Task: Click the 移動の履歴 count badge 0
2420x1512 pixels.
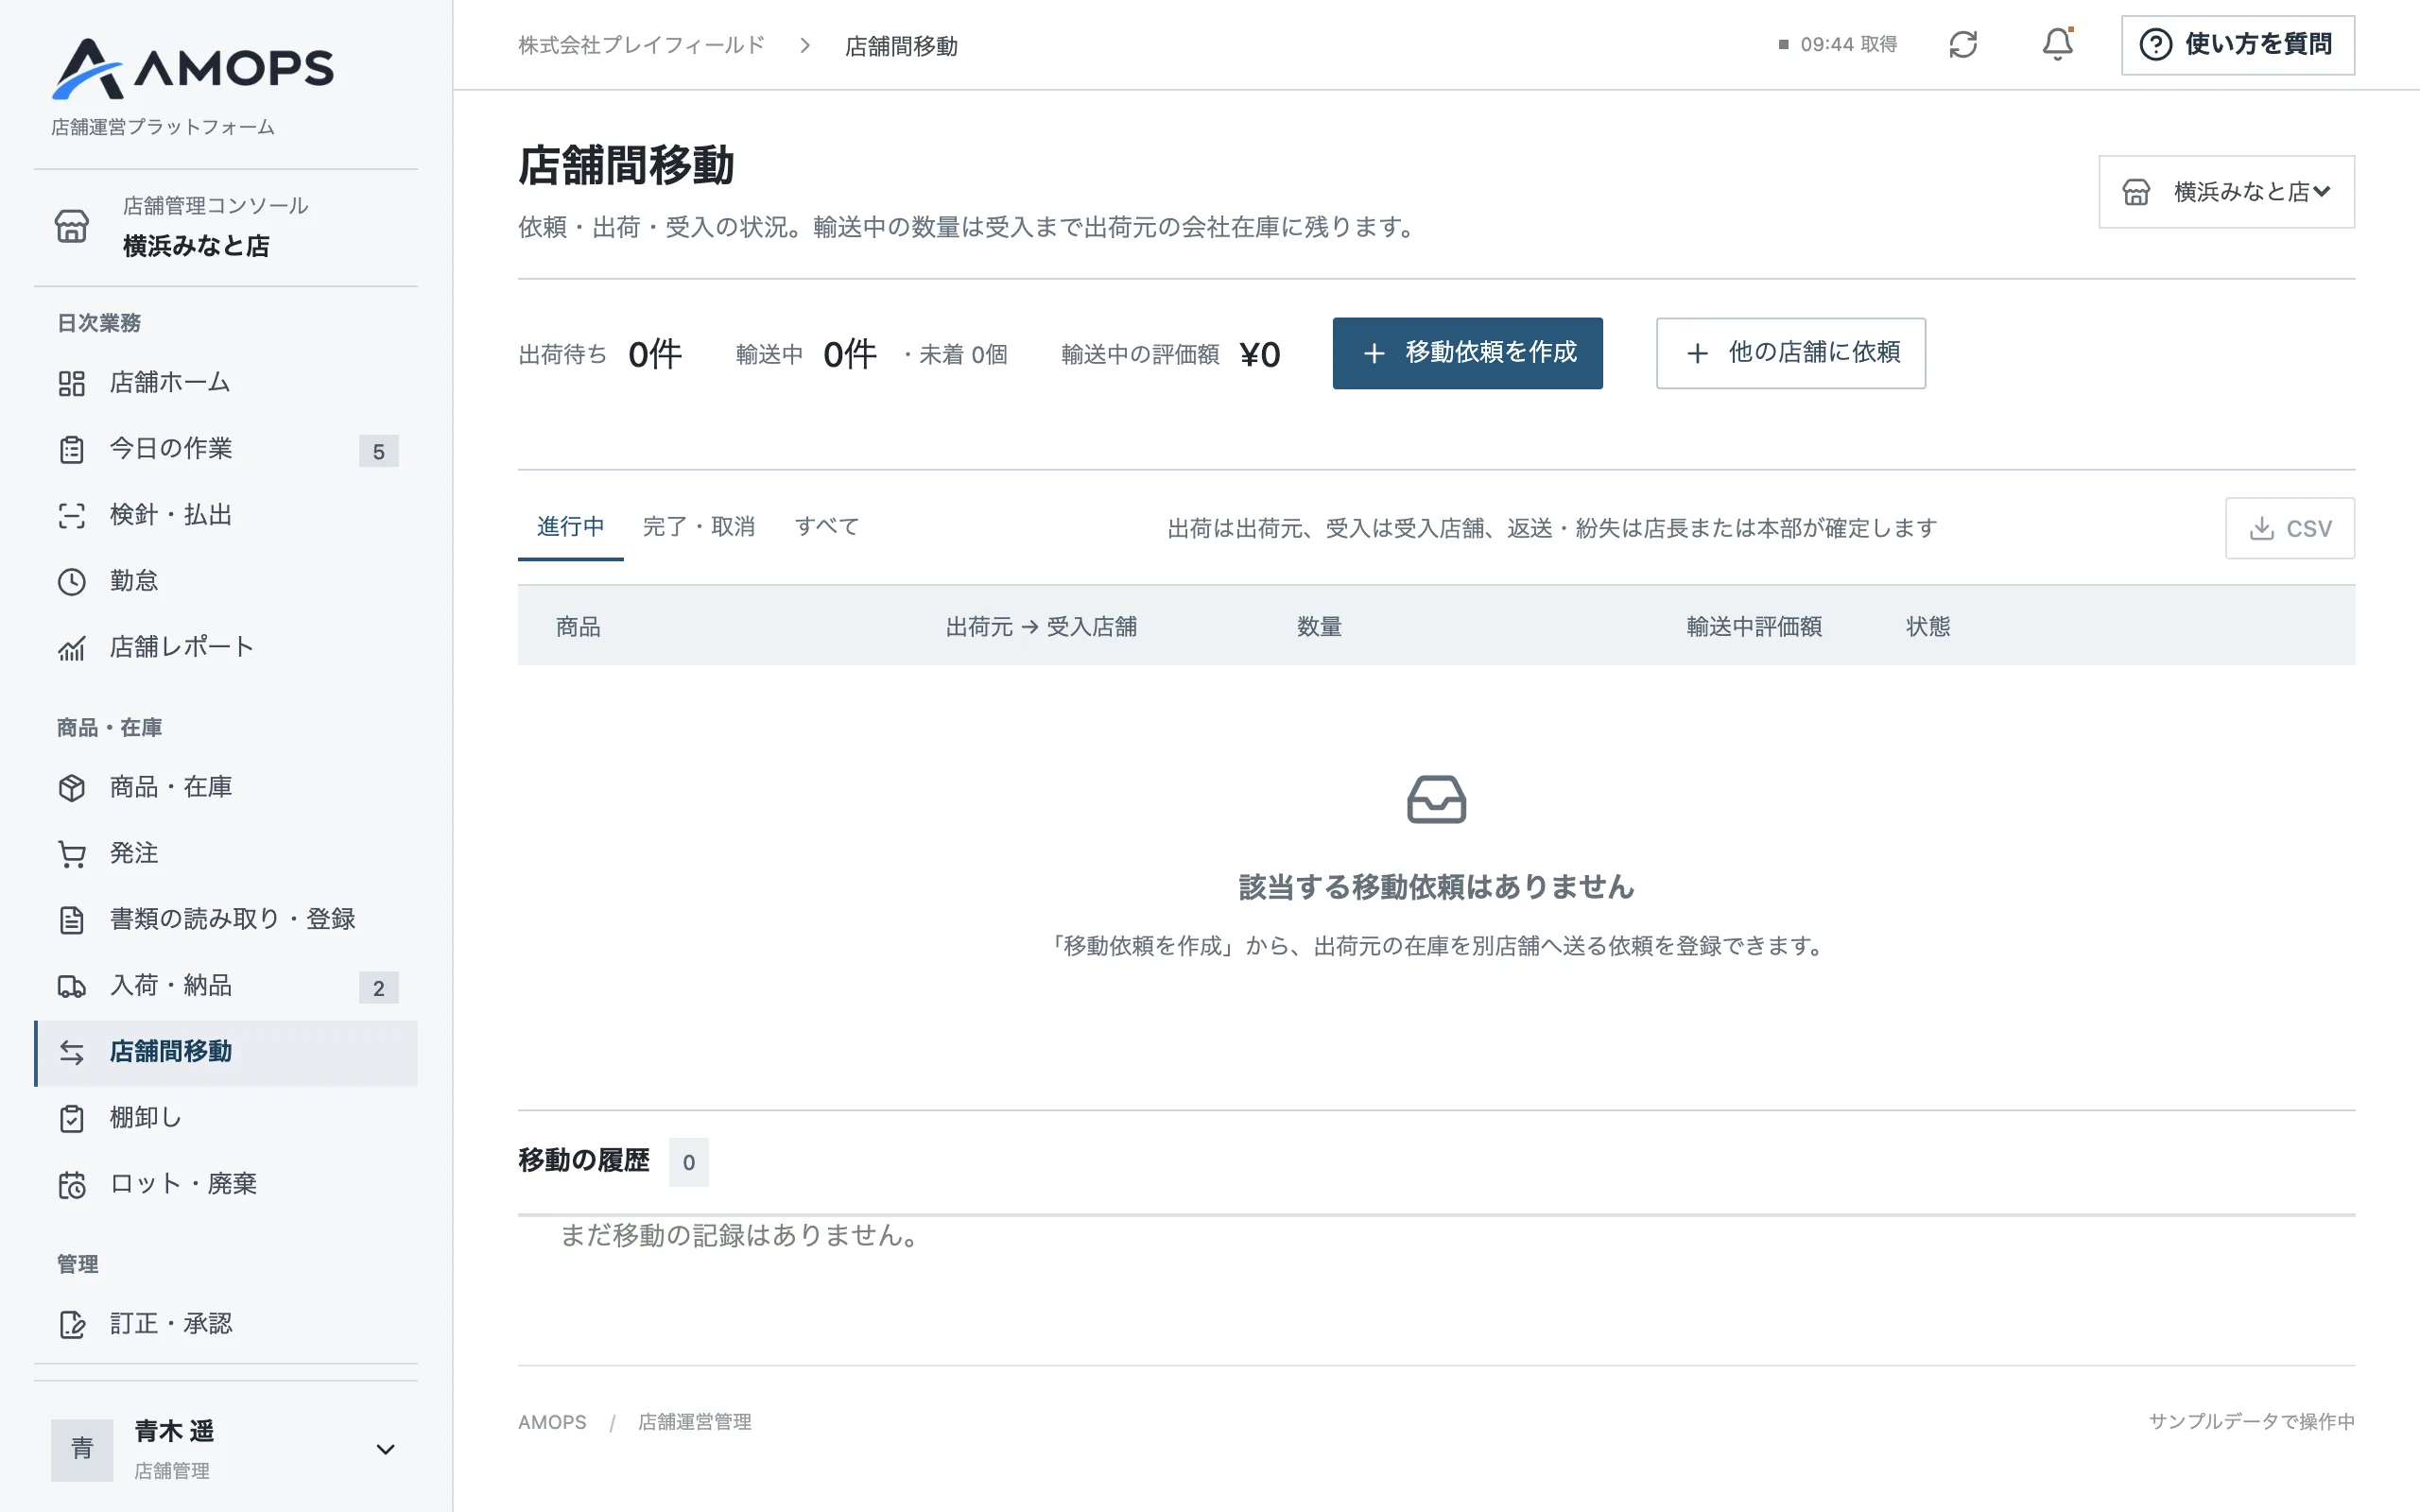Action: coord(688,1162)
